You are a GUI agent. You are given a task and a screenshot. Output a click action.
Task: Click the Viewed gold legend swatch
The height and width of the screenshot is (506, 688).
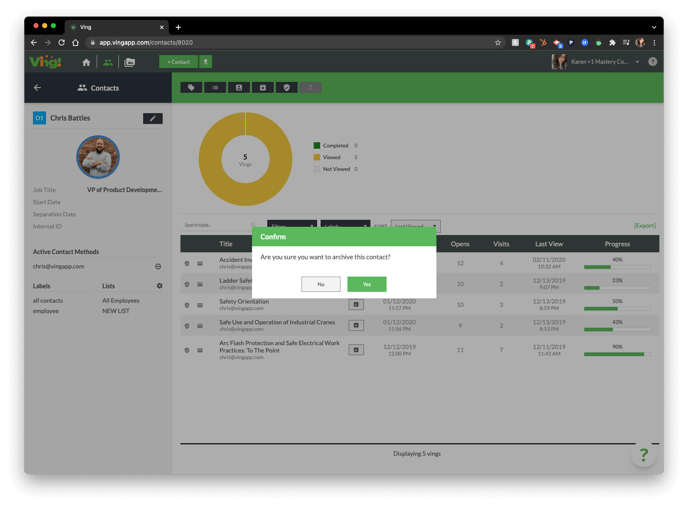pos(317,157)
